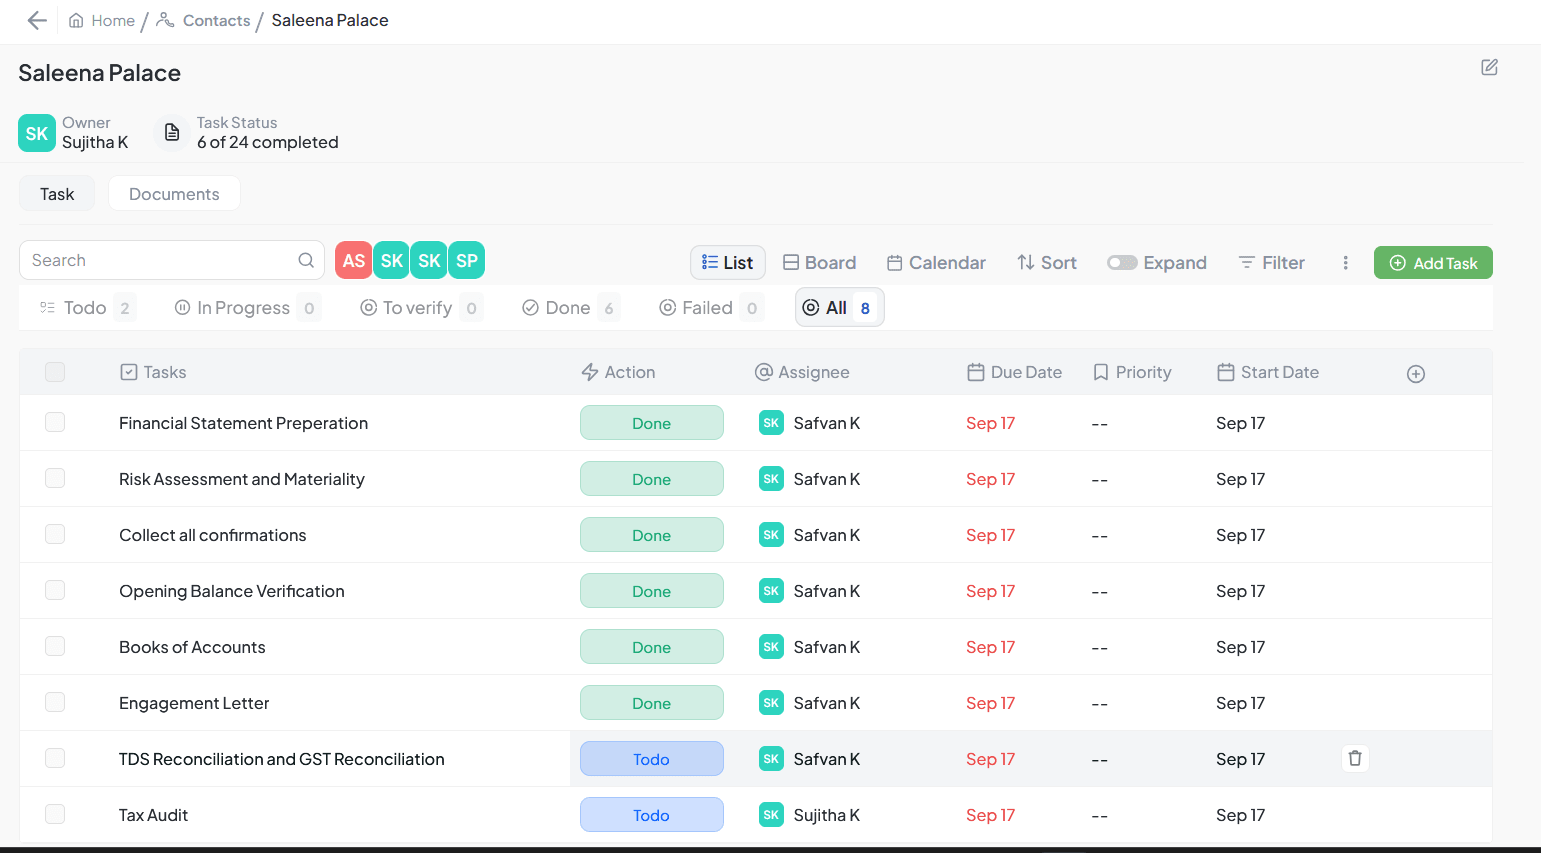Open the Sort options

1046,263
